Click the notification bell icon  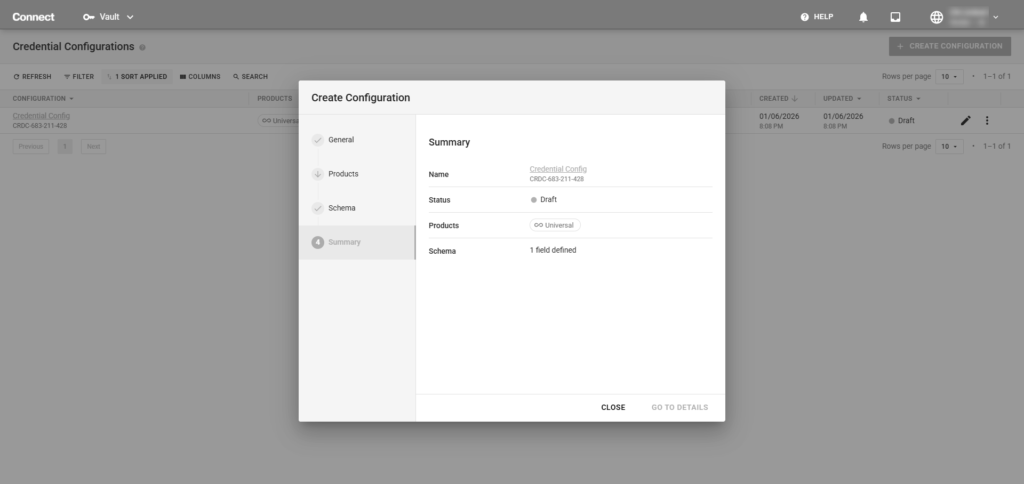(x=863, y=17)
